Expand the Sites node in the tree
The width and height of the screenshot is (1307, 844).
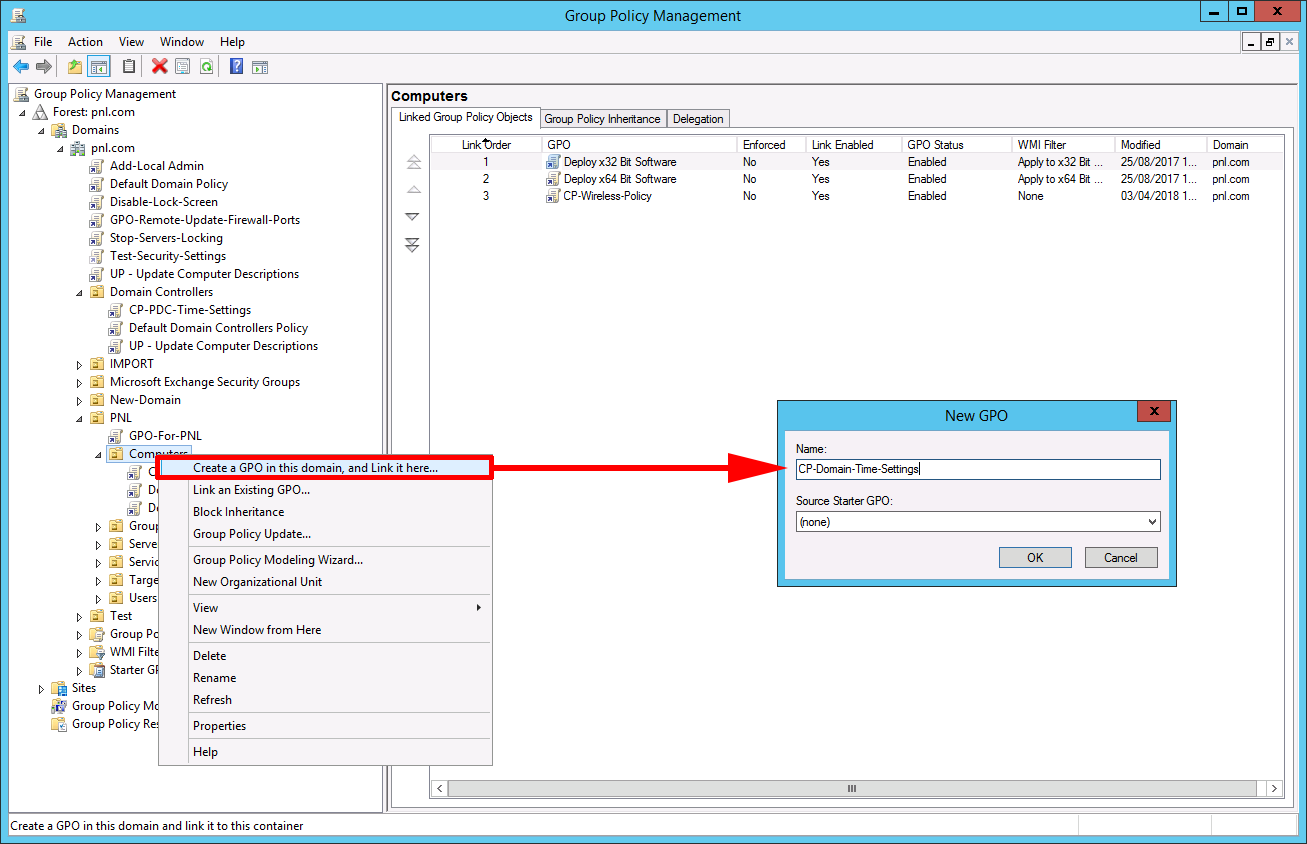pos(40,687)
